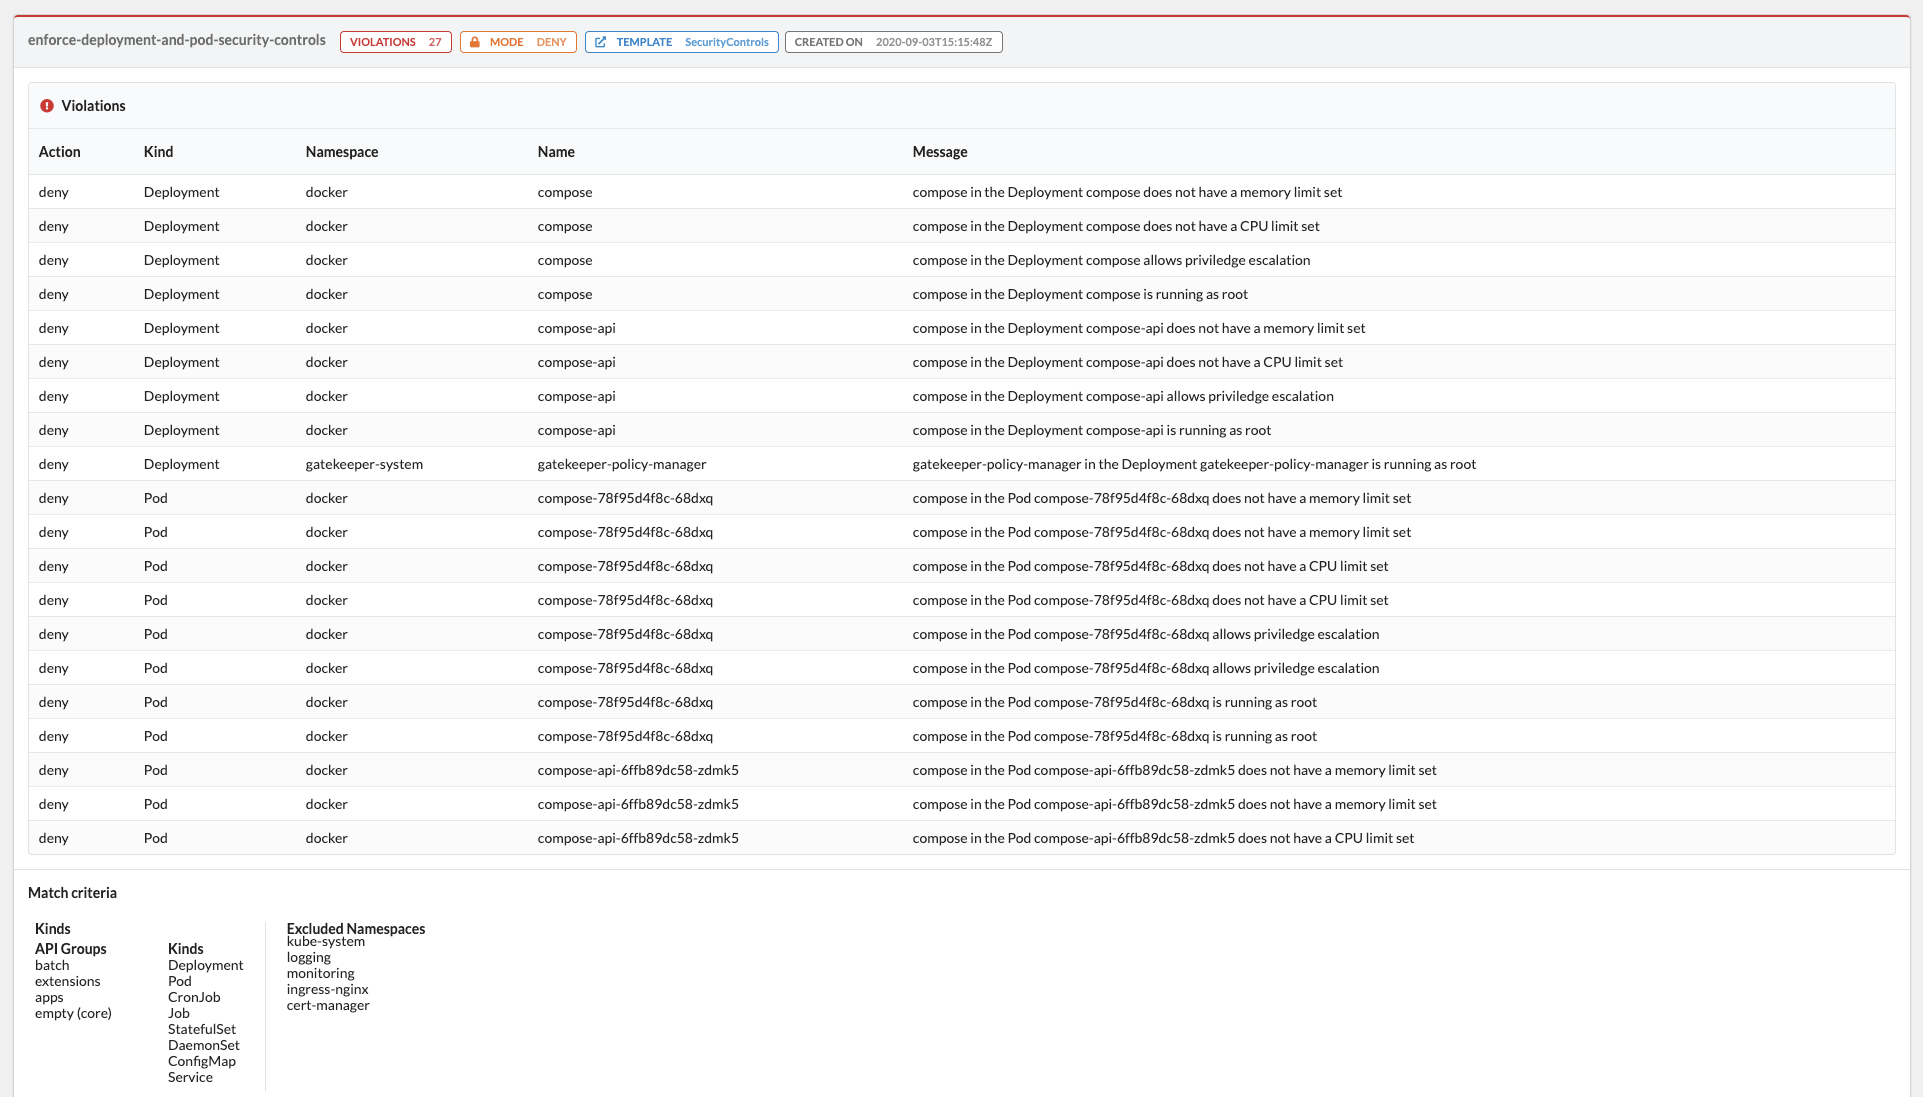Click the Match criteria heading
This screenshot has width=1923, height=1097.
72,893
